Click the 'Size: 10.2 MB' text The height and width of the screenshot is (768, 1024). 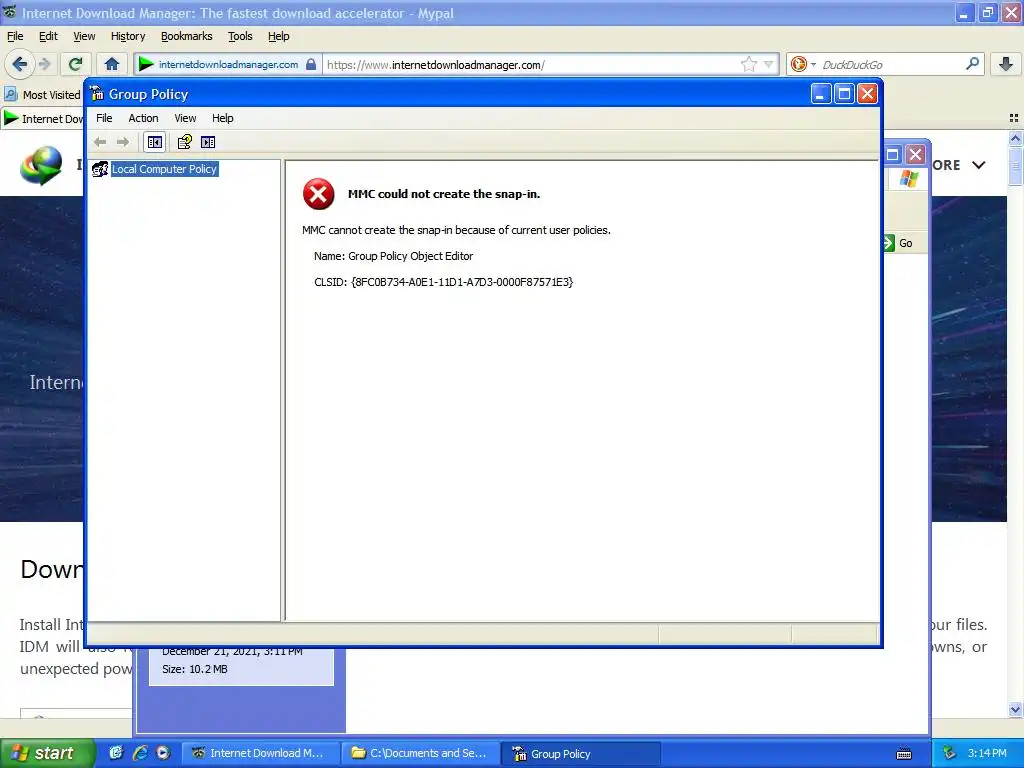pos(195,669)
